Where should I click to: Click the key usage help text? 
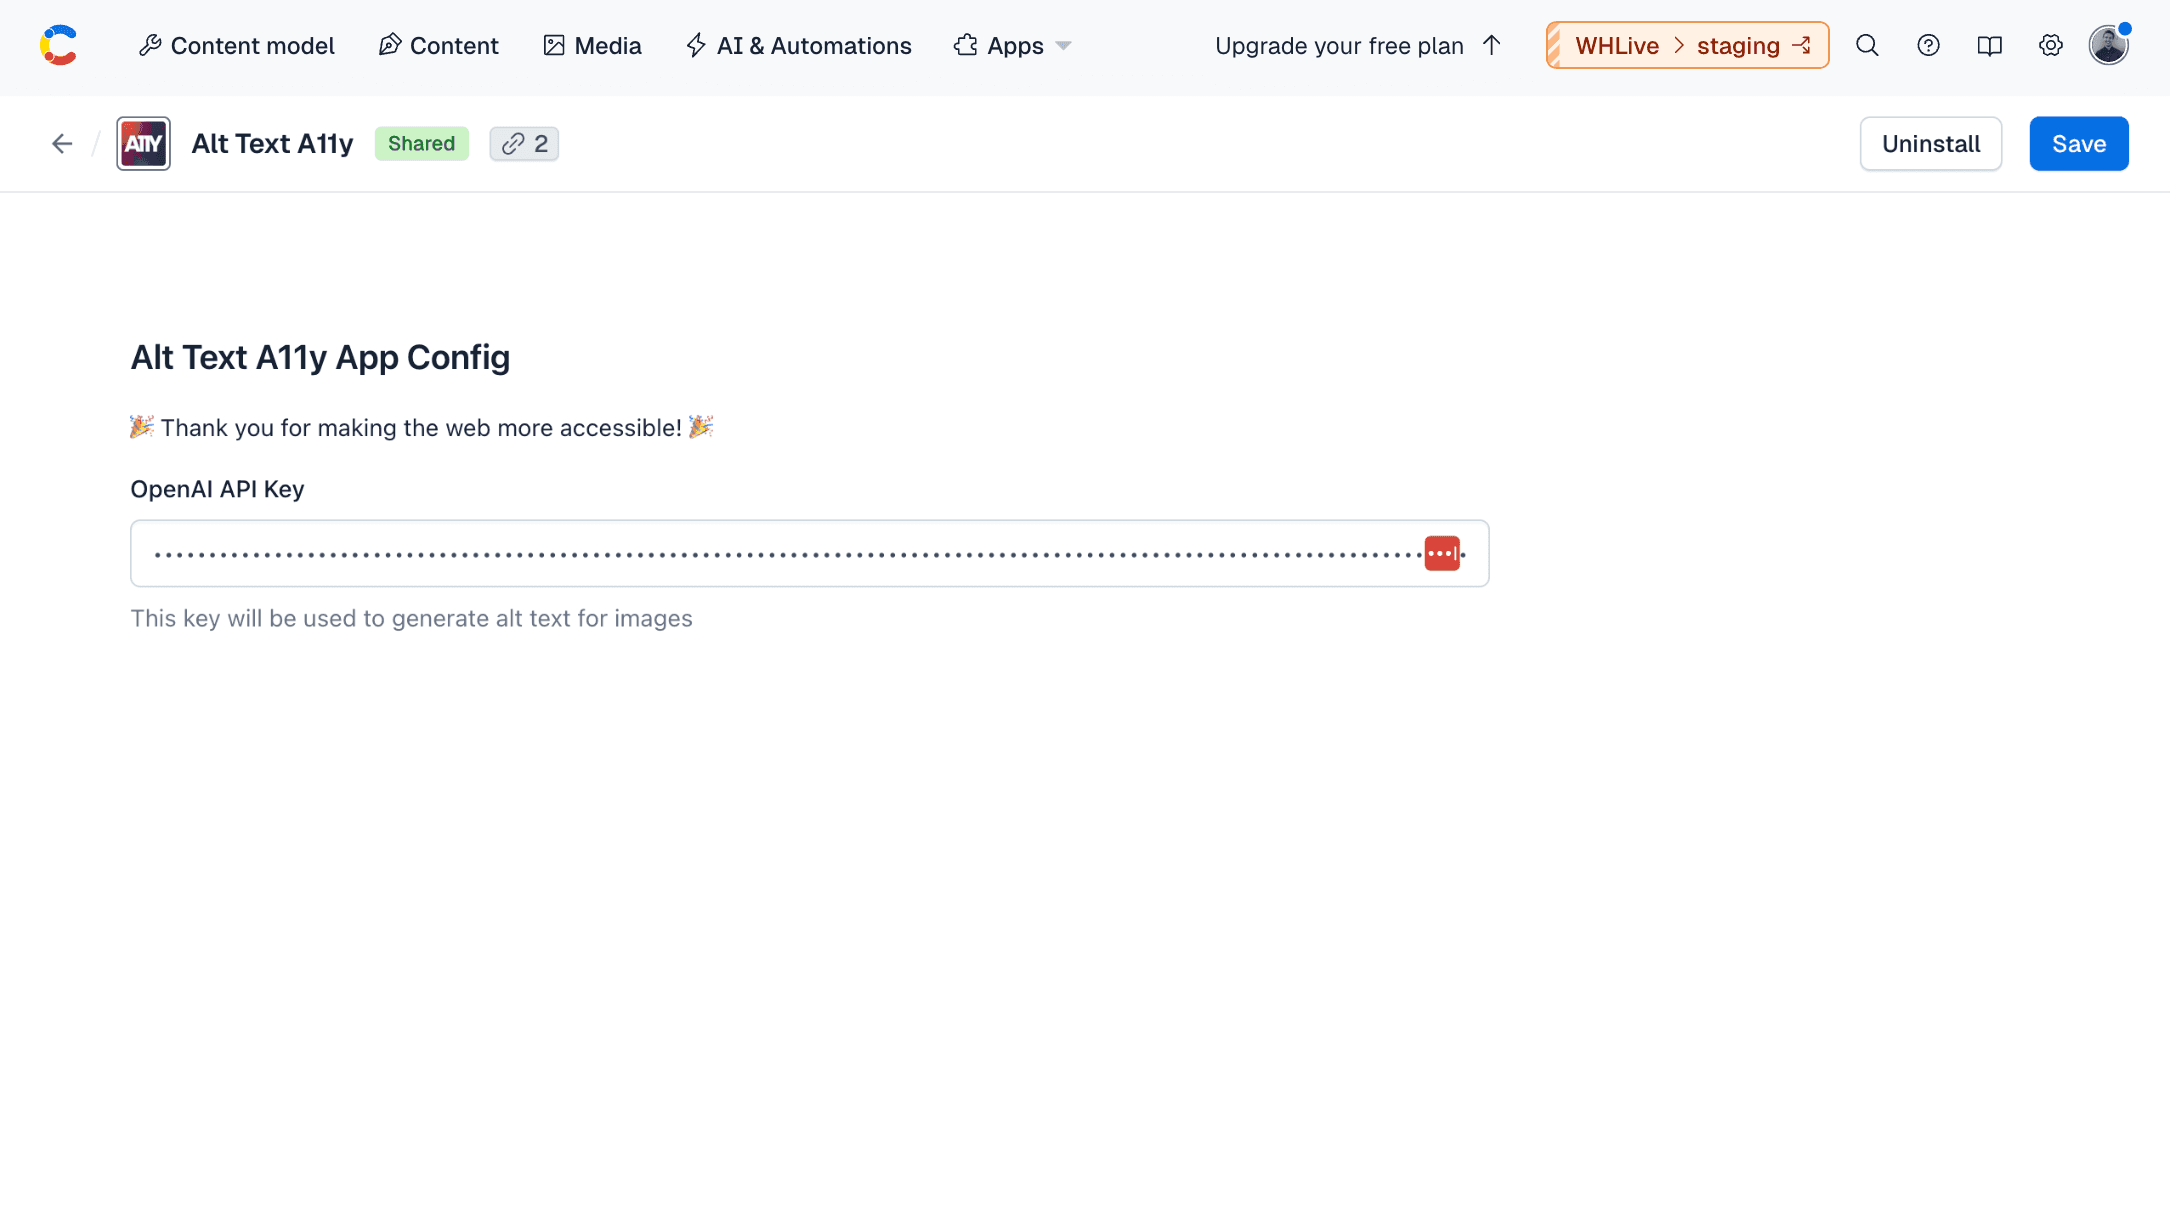click(x=411, y=619)
